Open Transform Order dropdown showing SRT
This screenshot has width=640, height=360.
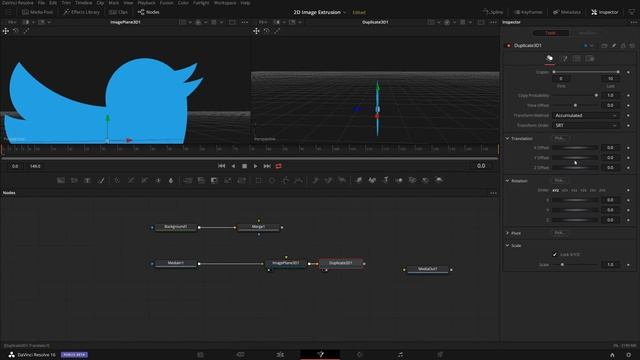click(x=586, y=125)
